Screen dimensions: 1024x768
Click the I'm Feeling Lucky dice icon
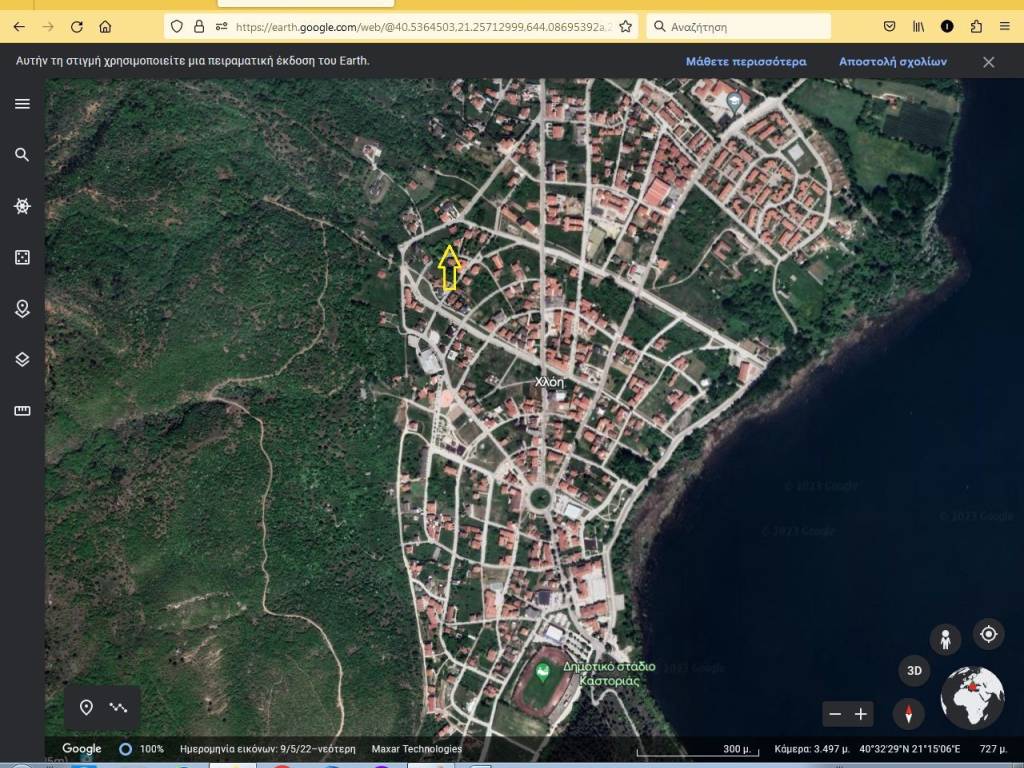tap(22, 257)
